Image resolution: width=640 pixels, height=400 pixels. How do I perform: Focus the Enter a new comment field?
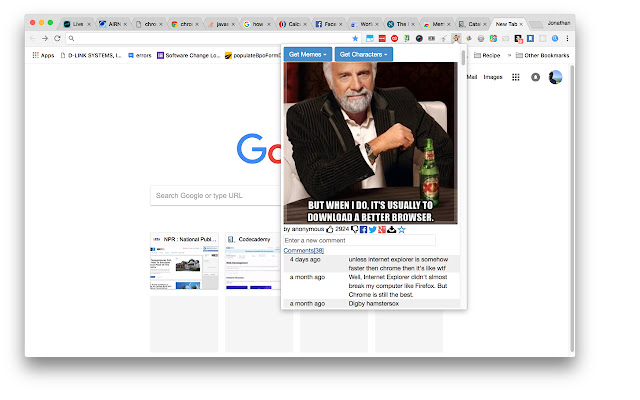coord(359,240)
